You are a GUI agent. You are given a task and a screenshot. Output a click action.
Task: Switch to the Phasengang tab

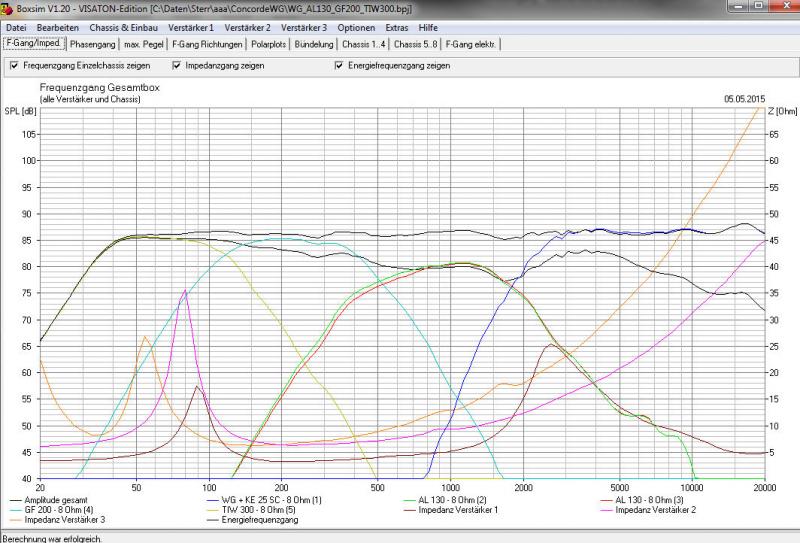93,45
